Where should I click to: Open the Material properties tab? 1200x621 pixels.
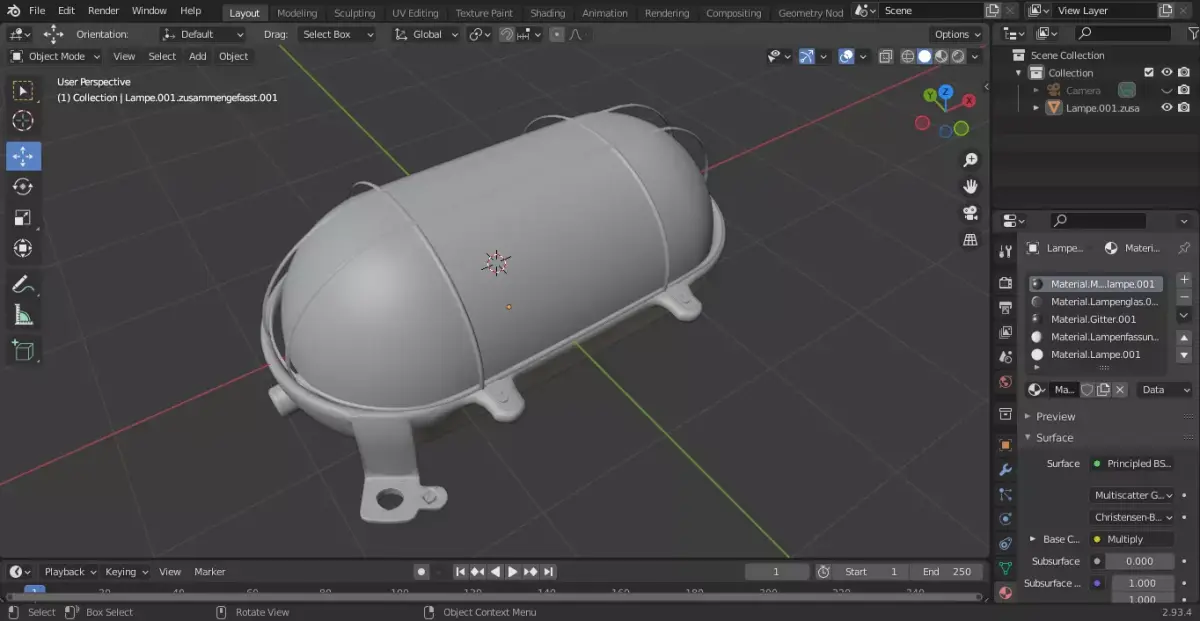[1006, 593]
